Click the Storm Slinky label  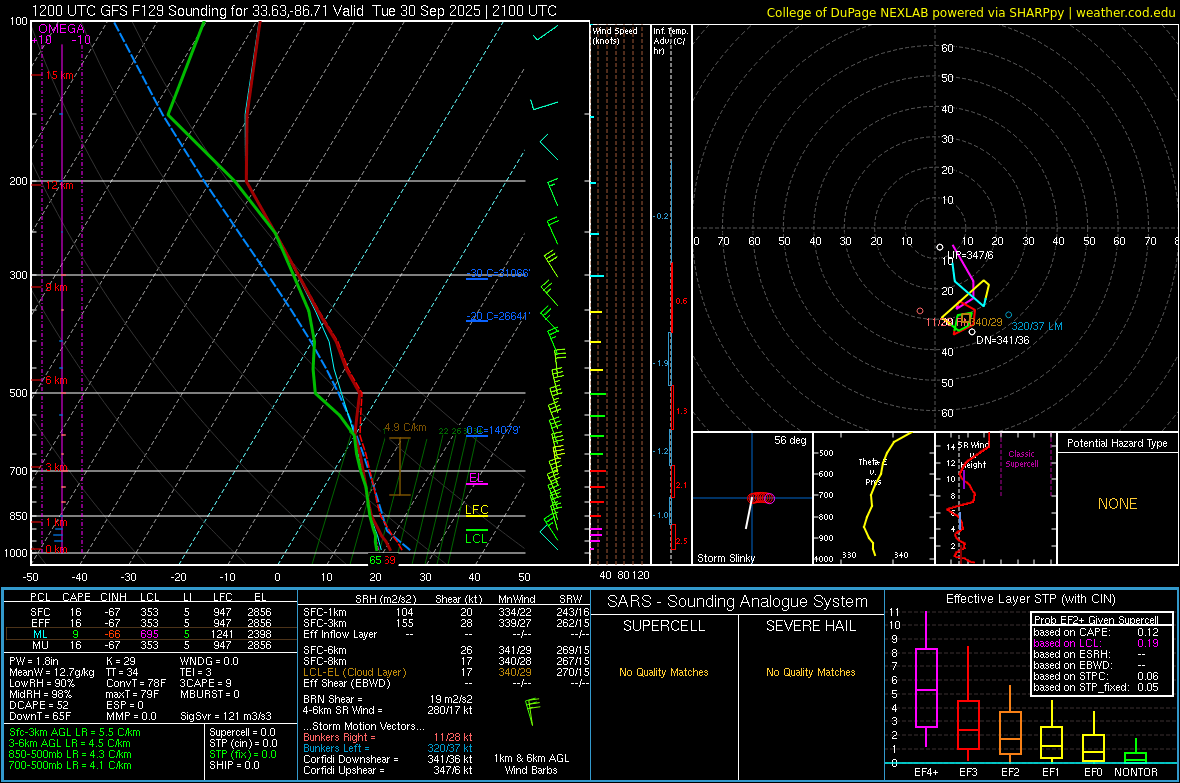click(x=725, y=558)
